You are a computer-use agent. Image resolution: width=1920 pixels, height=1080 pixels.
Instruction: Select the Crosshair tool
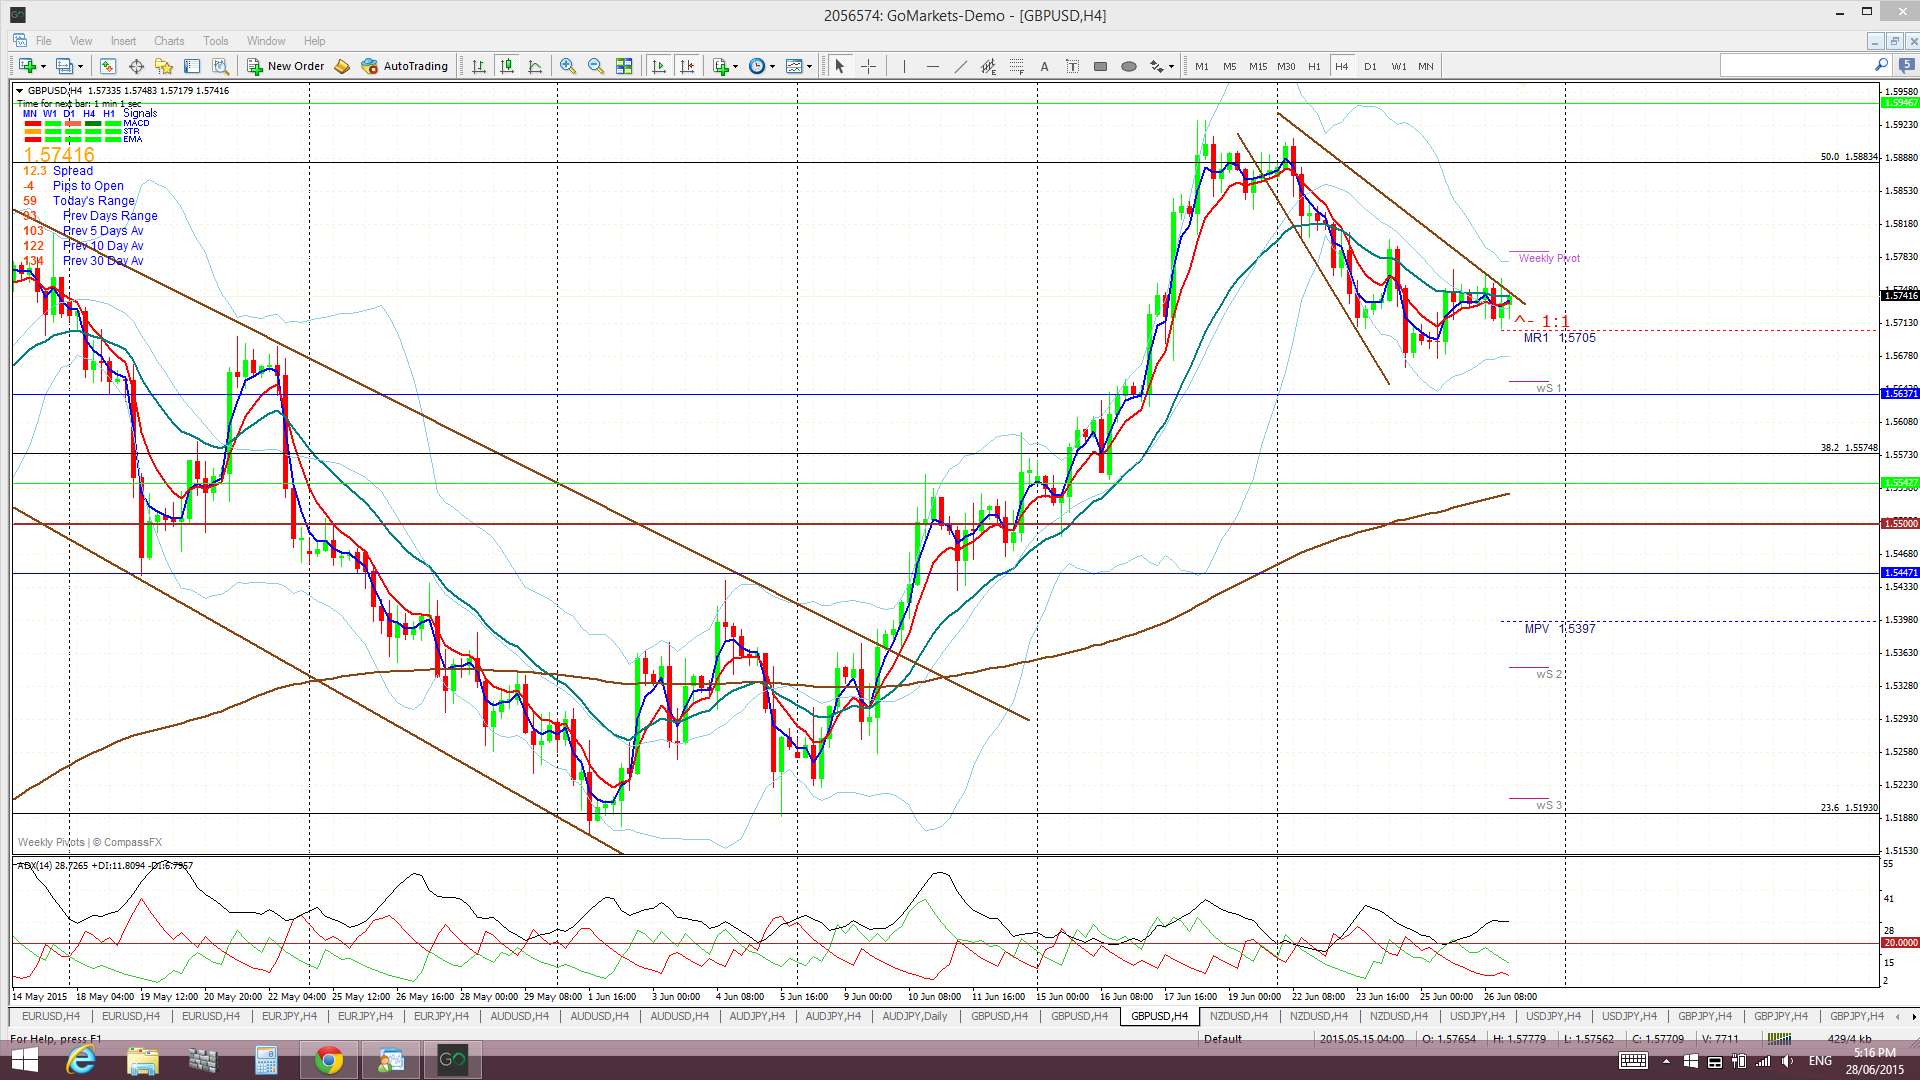868,66
